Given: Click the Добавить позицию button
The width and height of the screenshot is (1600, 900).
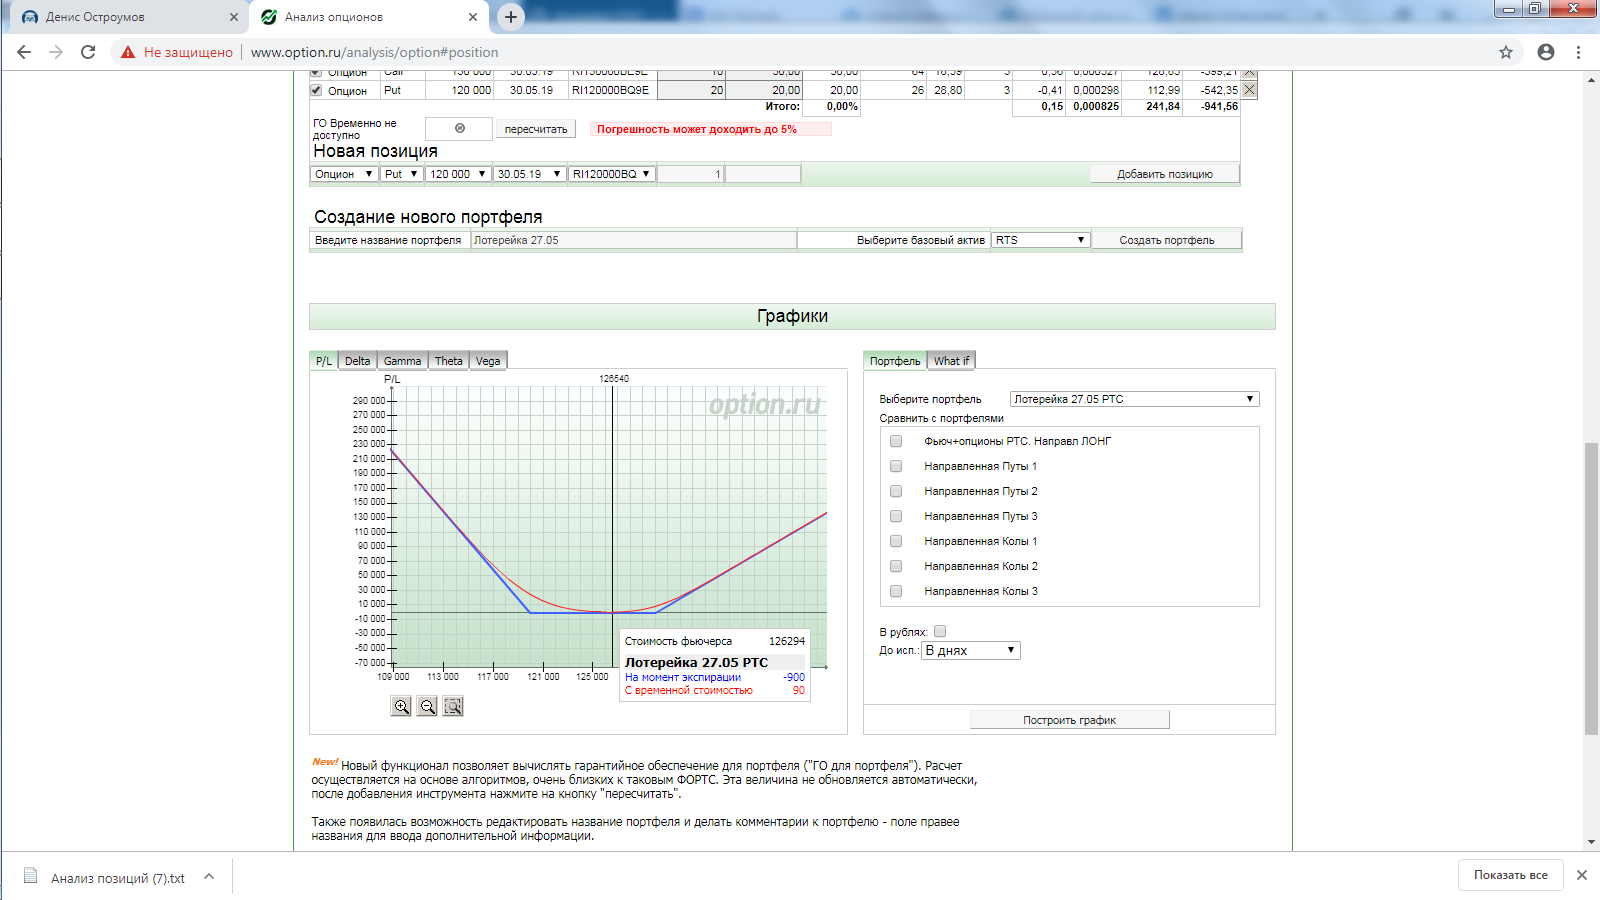Looking at the screenshot, I should pos(1164,174).
